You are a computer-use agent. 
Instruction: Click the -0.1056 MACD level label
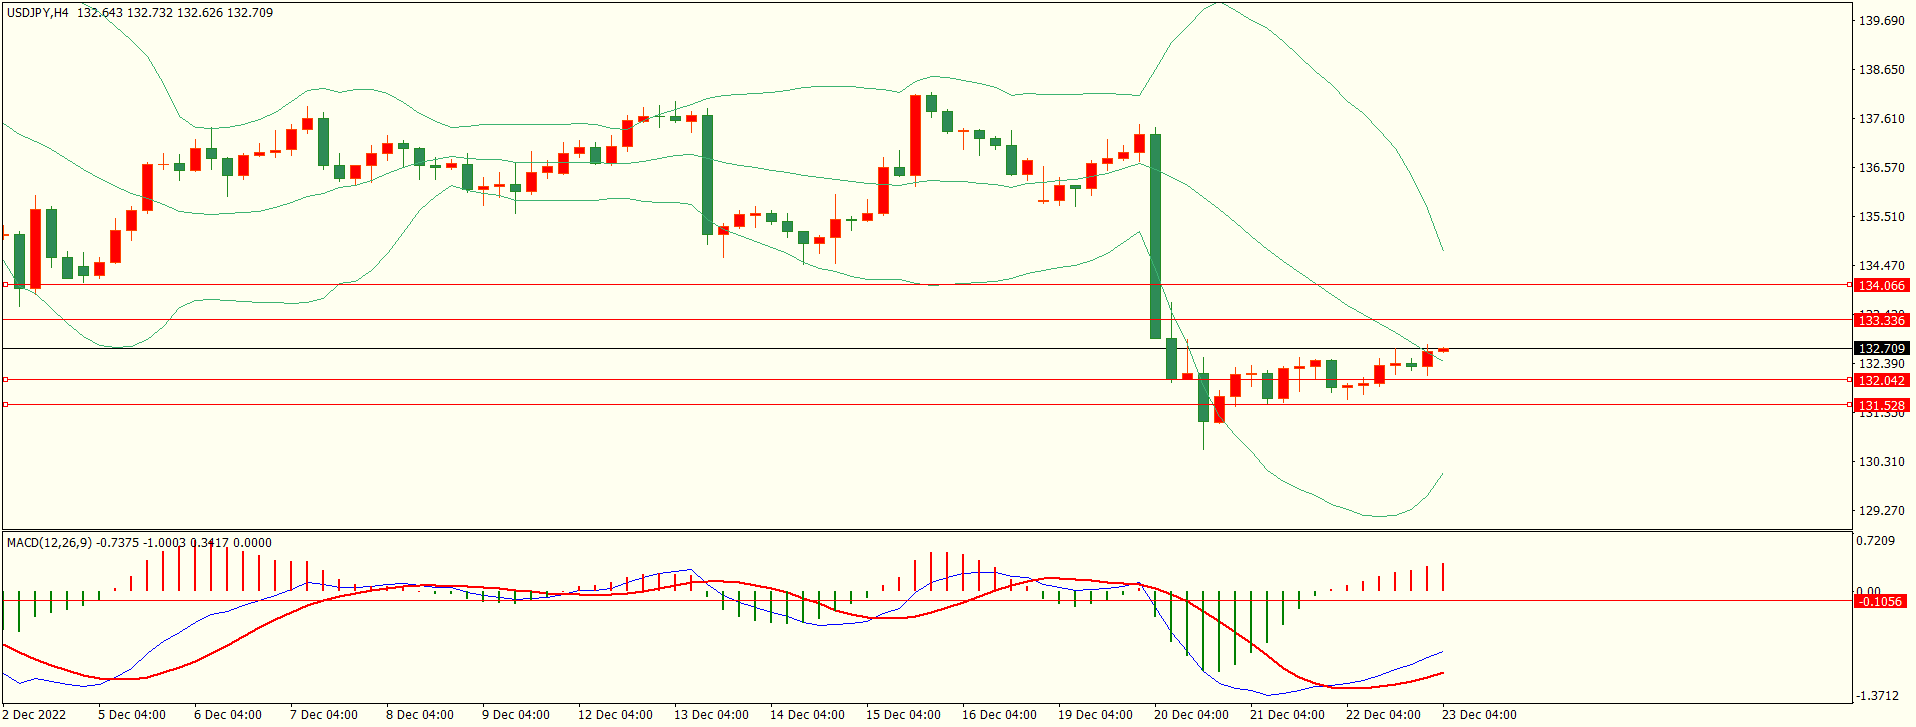[1879, 601]
